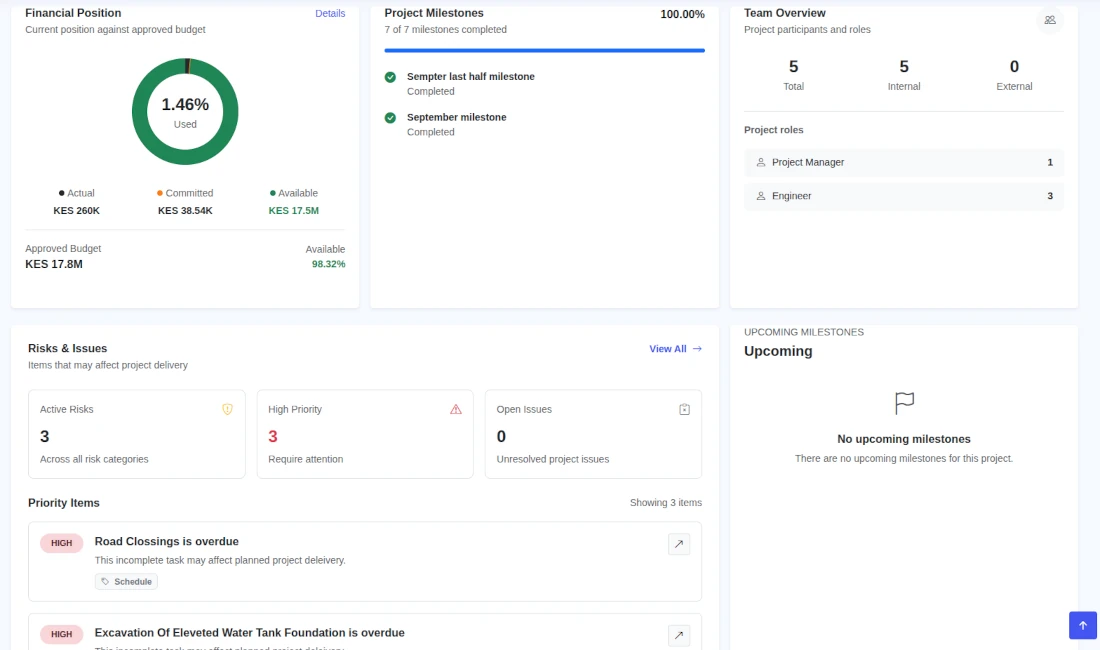The width and height of the screenshot is (1100, 650).
Task: Select the Active Risks summary card
Action: tap(137, 434)
